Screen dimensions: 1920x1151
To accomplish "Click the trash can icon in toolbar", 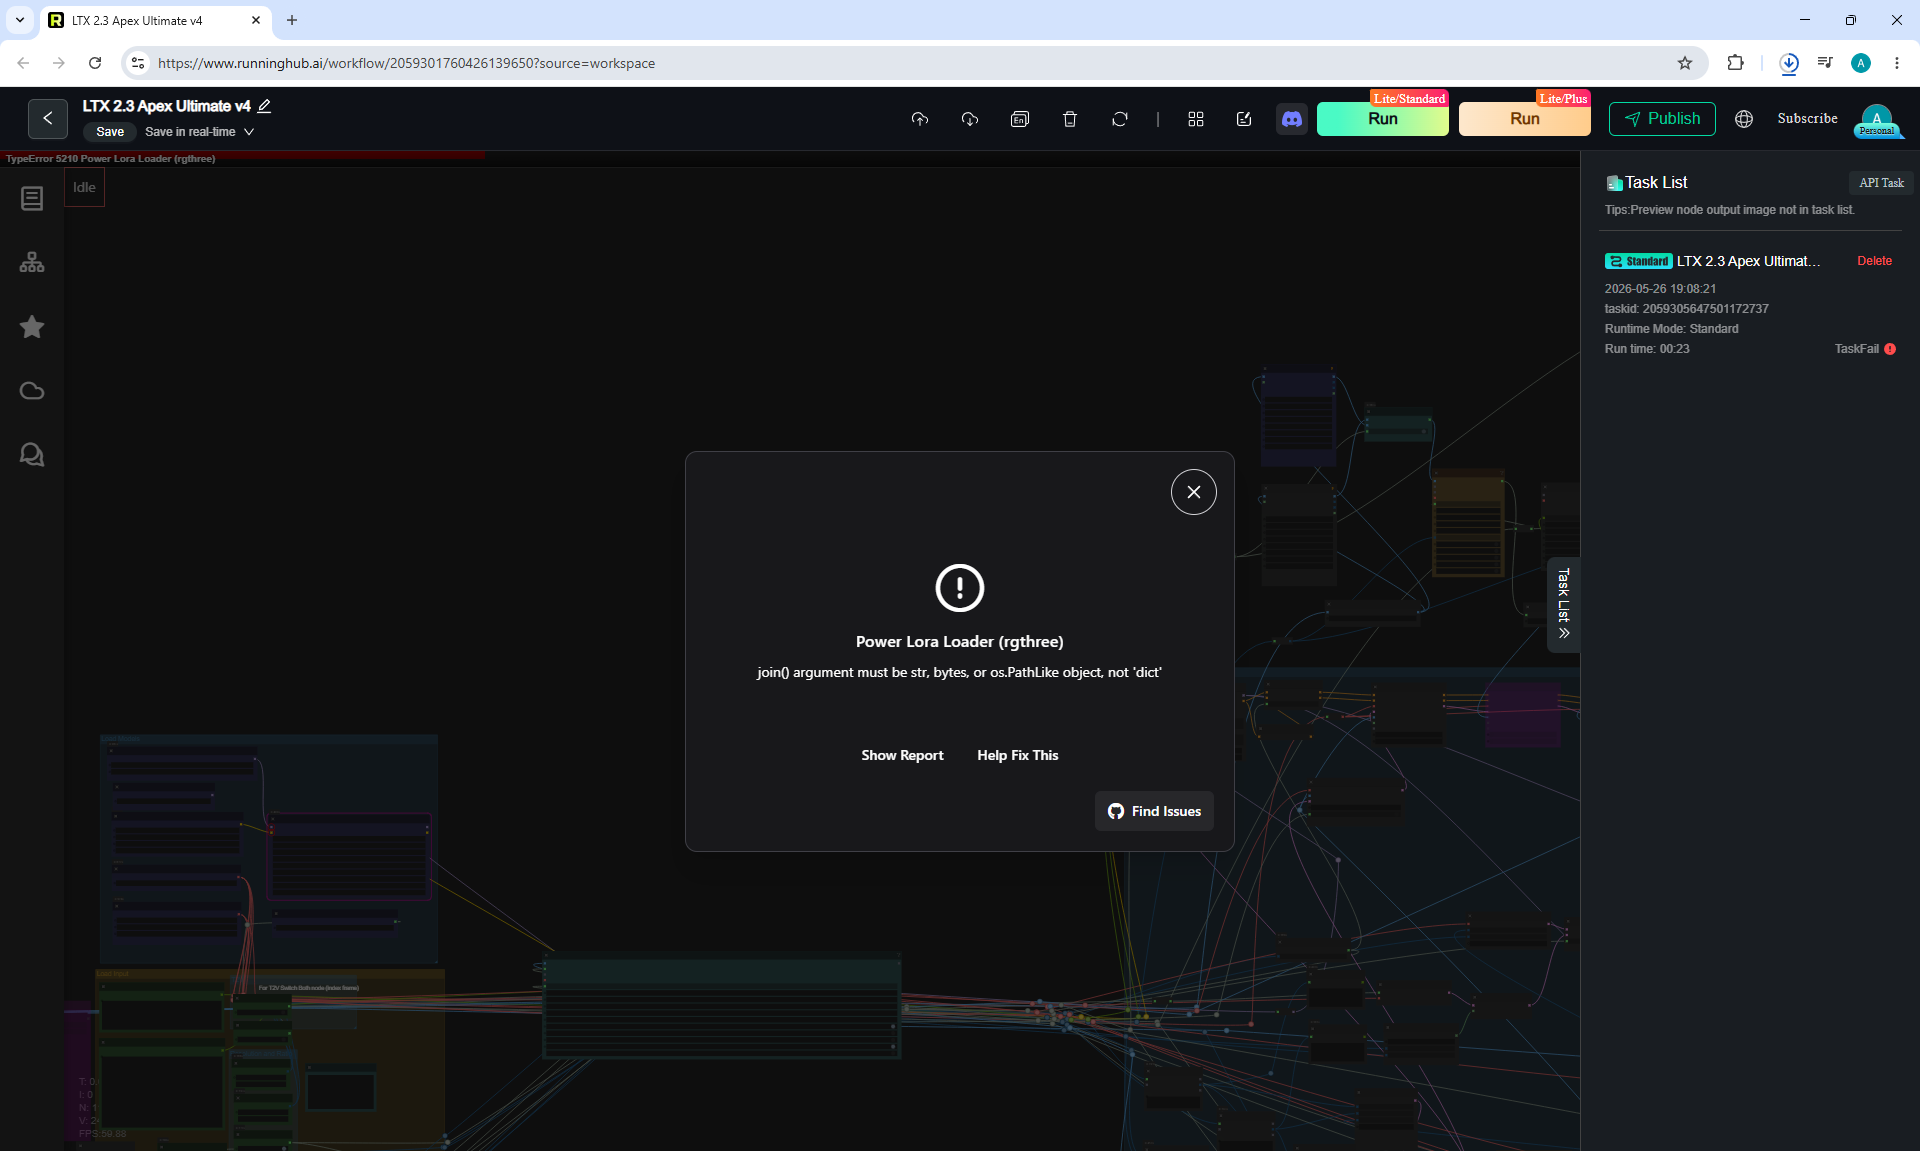I will click(1070, 119).
